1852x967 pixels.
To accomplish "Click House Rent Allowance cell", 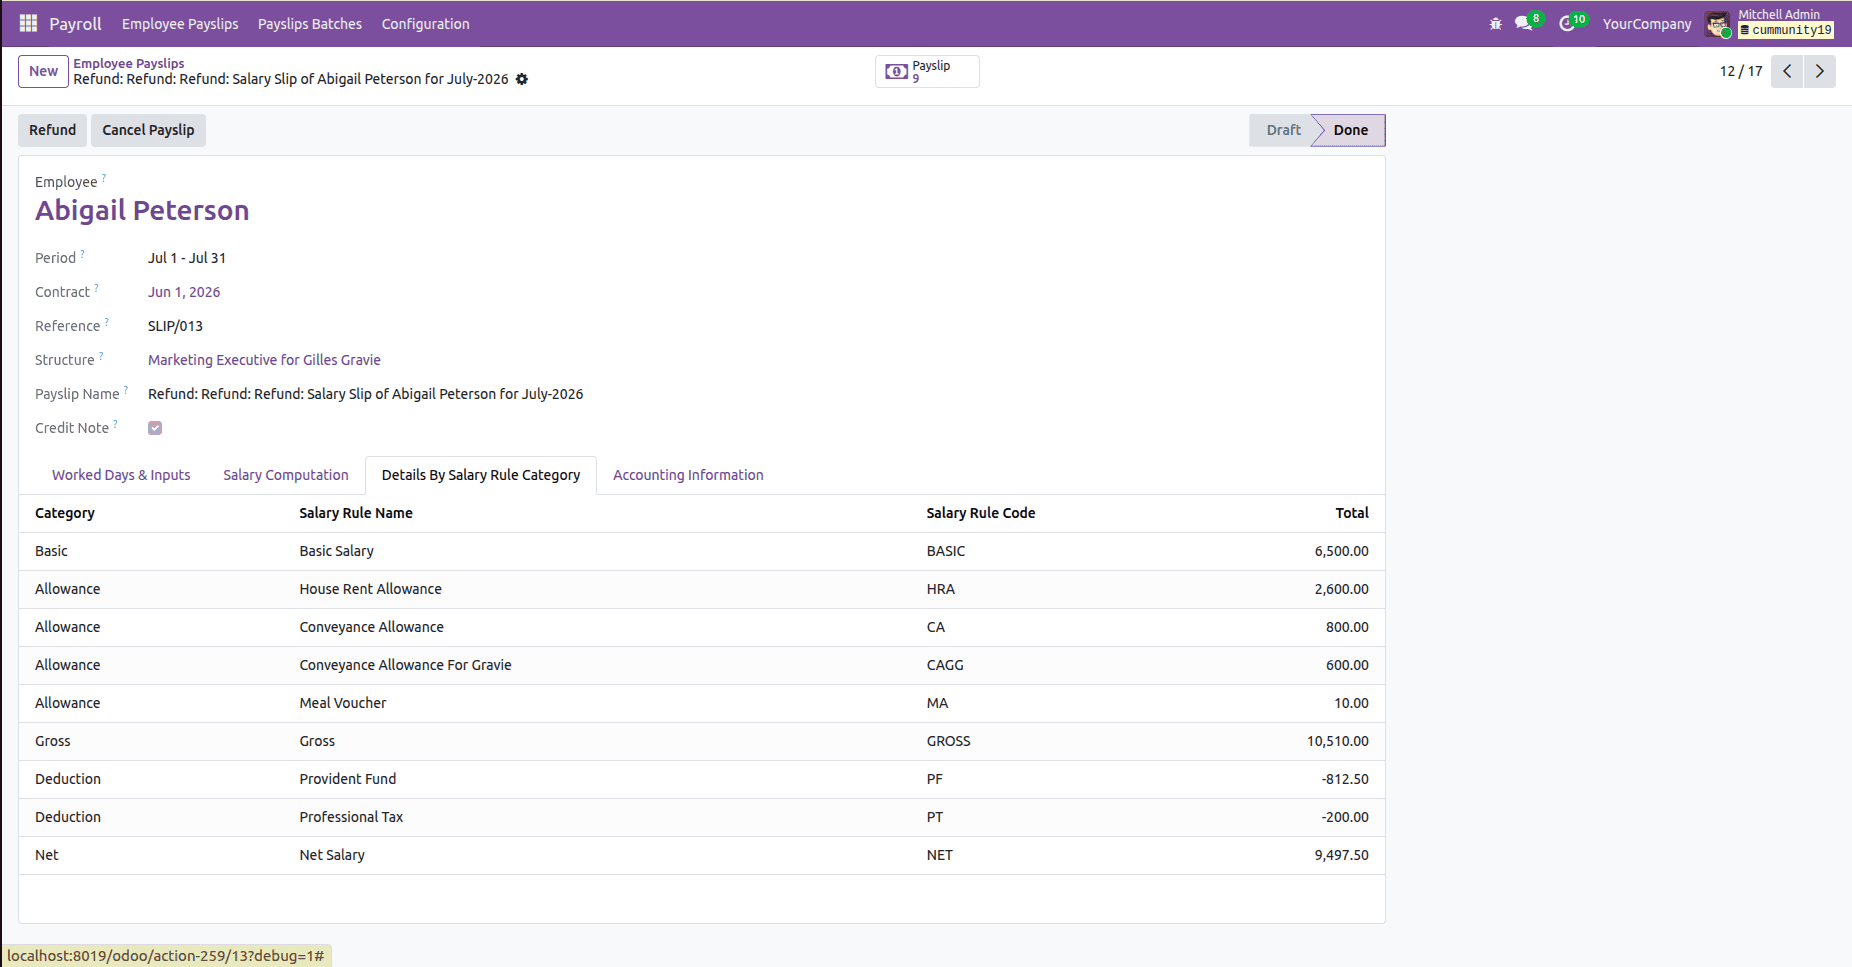I will click(370, 589).
